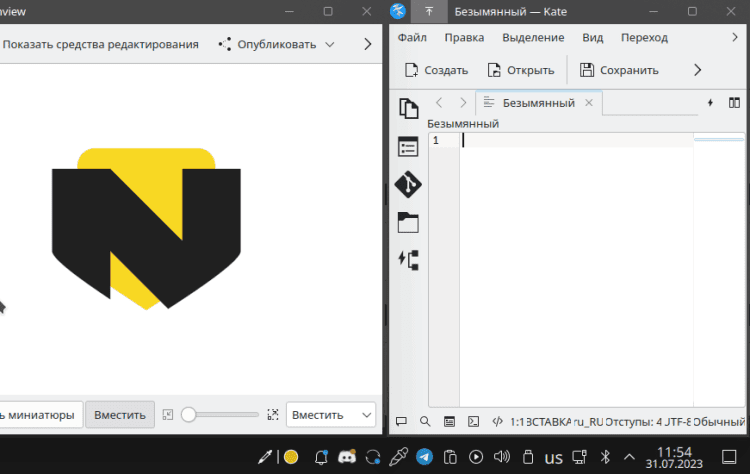Show the Filesystem Browser sidebar panel
The image size is (750, 474).
408,222
